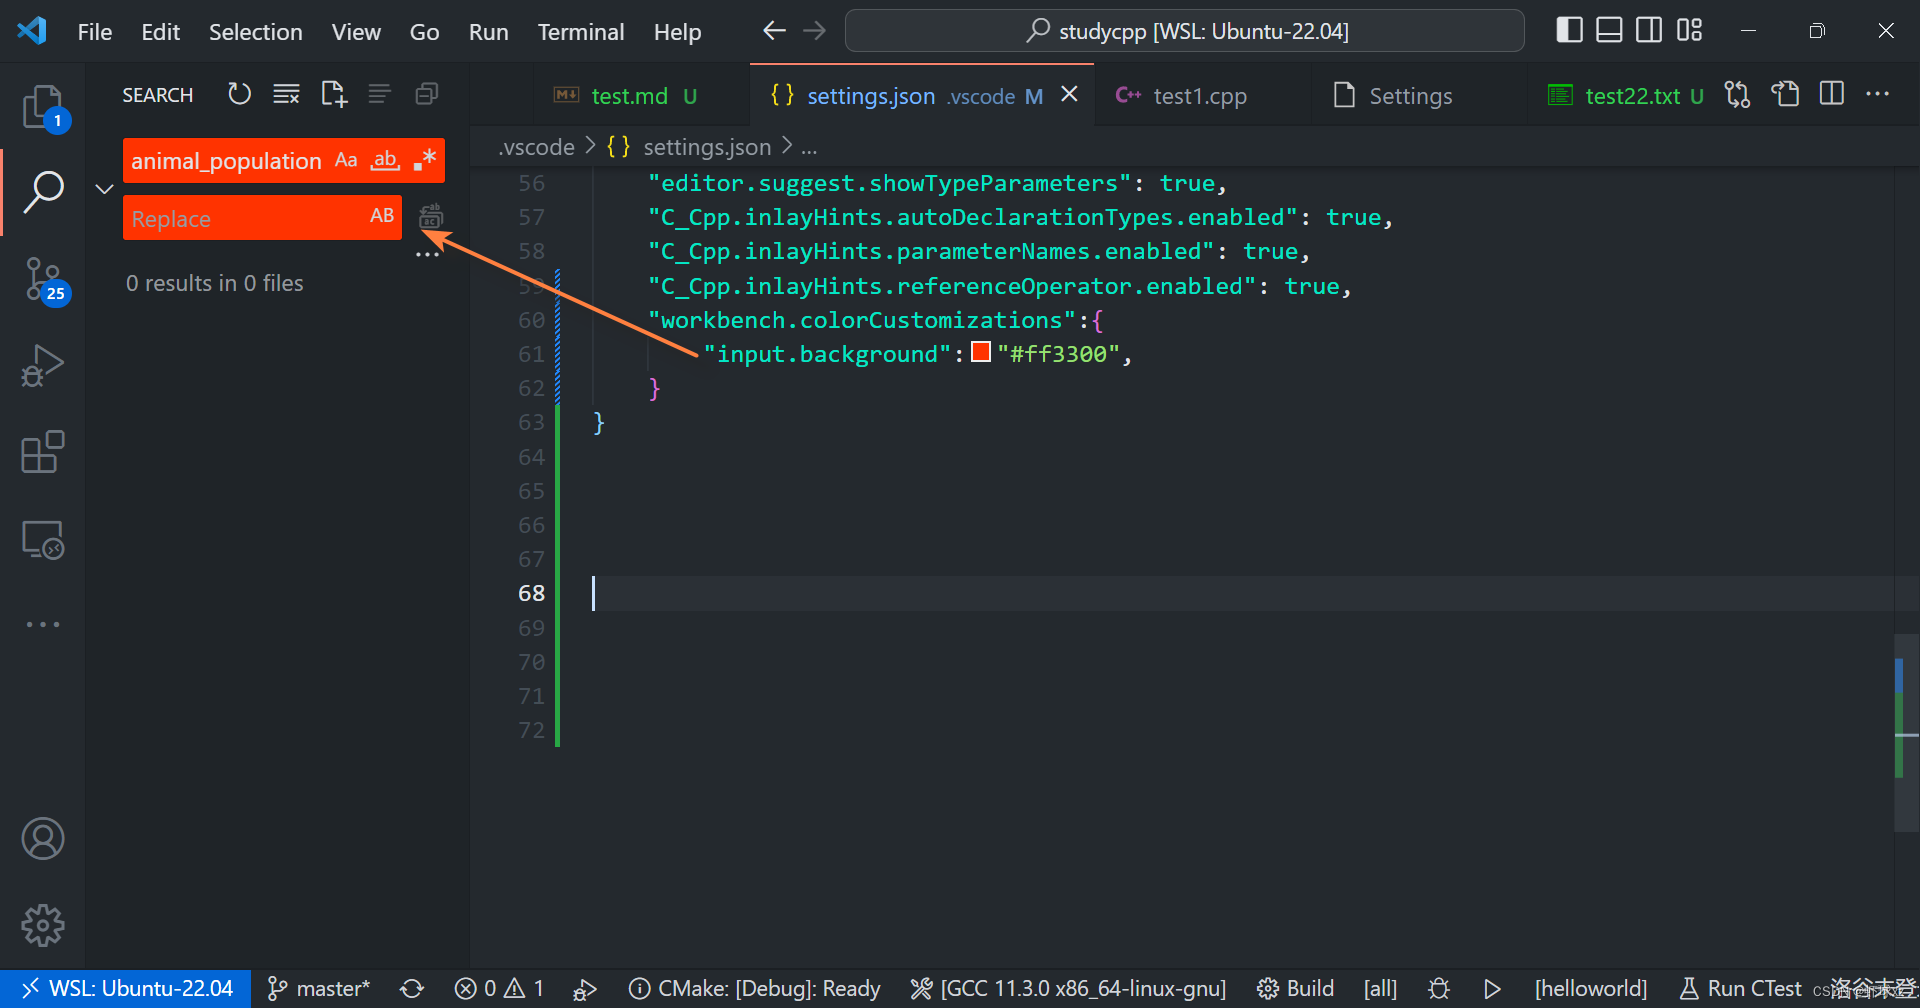Open the File menu
Image resolution: width=1920 pixels, height=1008 pixels.
pos(95,32)
